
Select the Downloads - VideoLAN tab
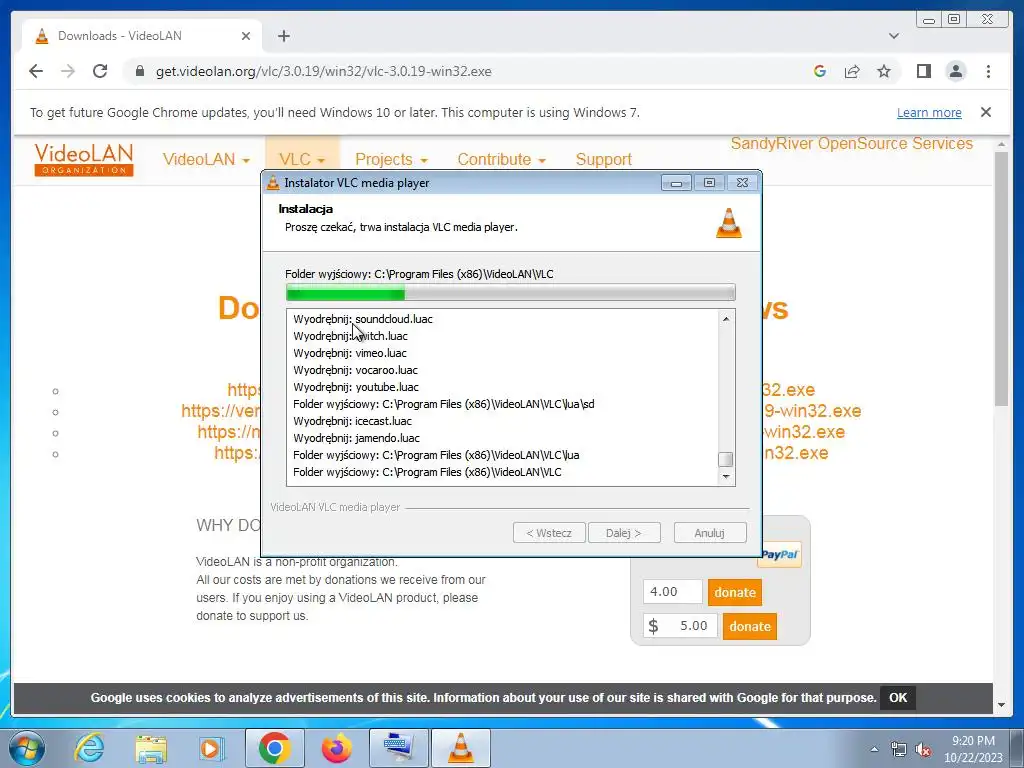coord(142,36)
